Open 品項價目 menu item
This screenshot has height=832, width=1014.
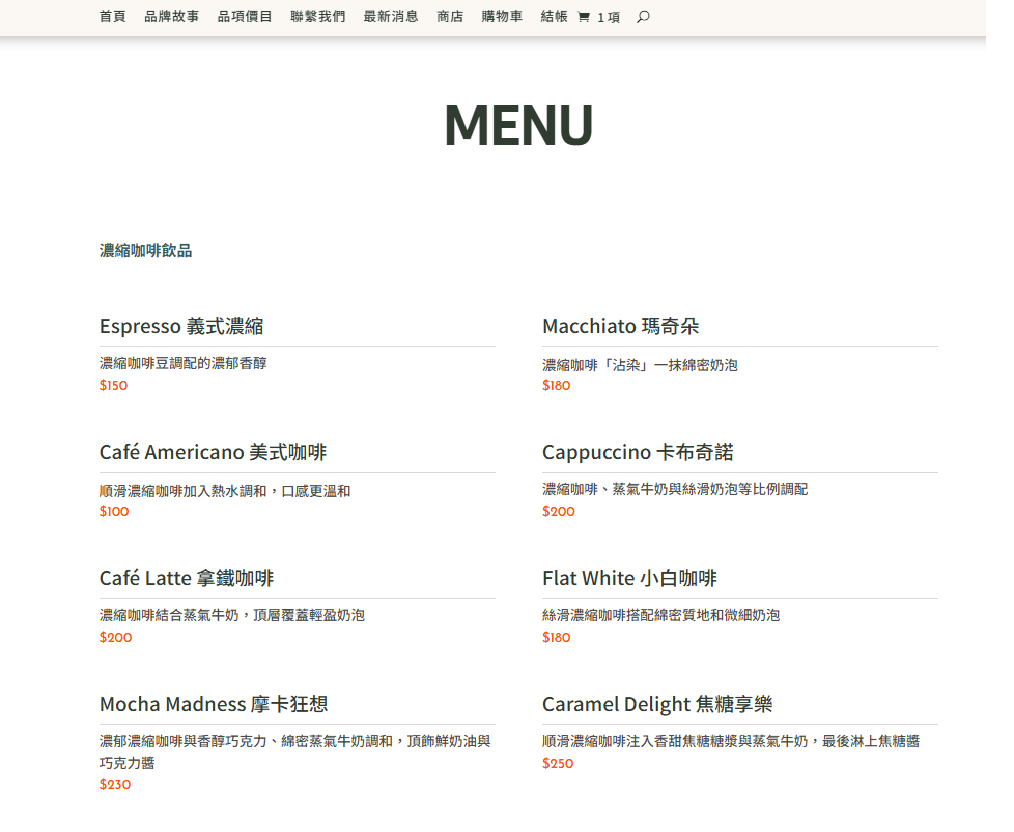coord(244,17)
